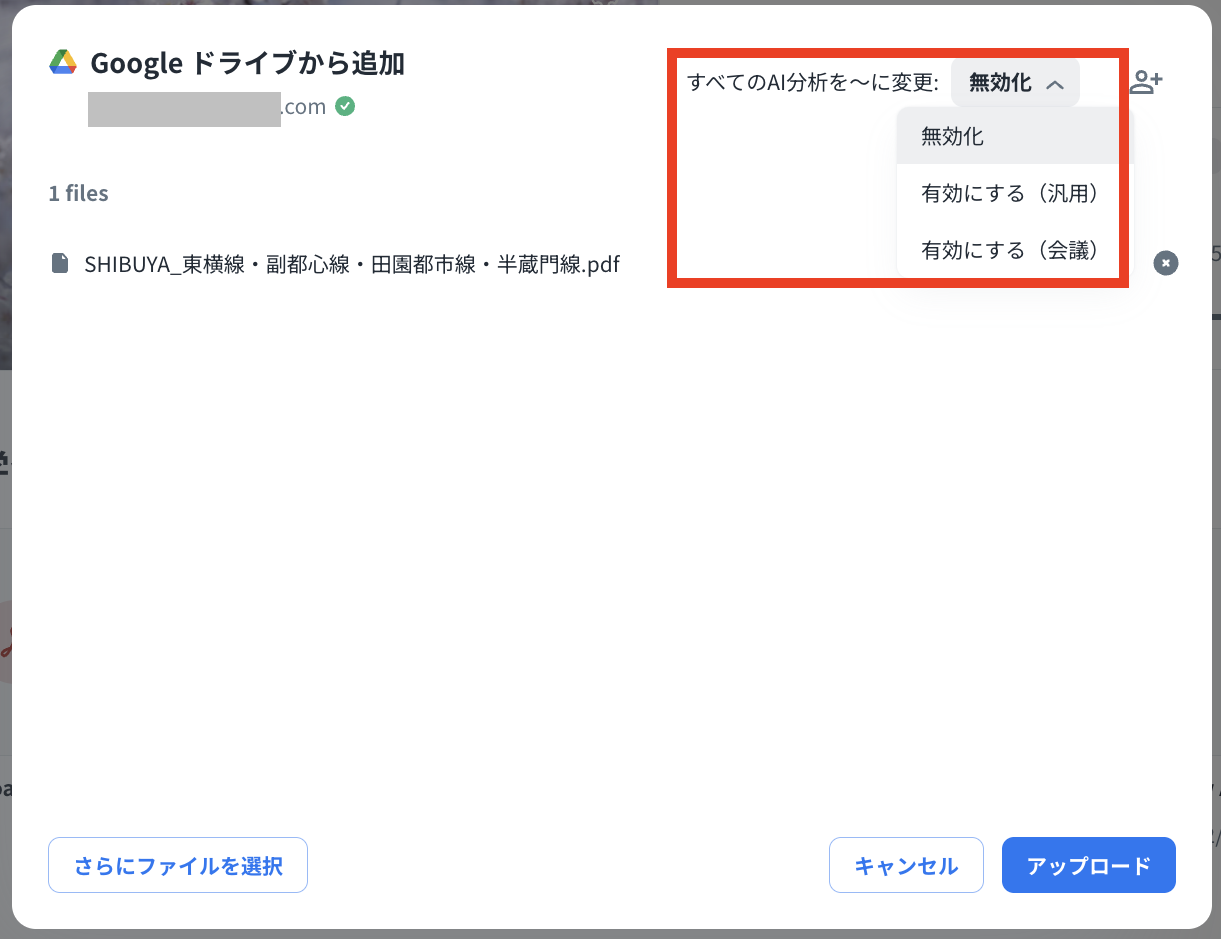Choose 有効にする（会議） option

point(1009,250)
